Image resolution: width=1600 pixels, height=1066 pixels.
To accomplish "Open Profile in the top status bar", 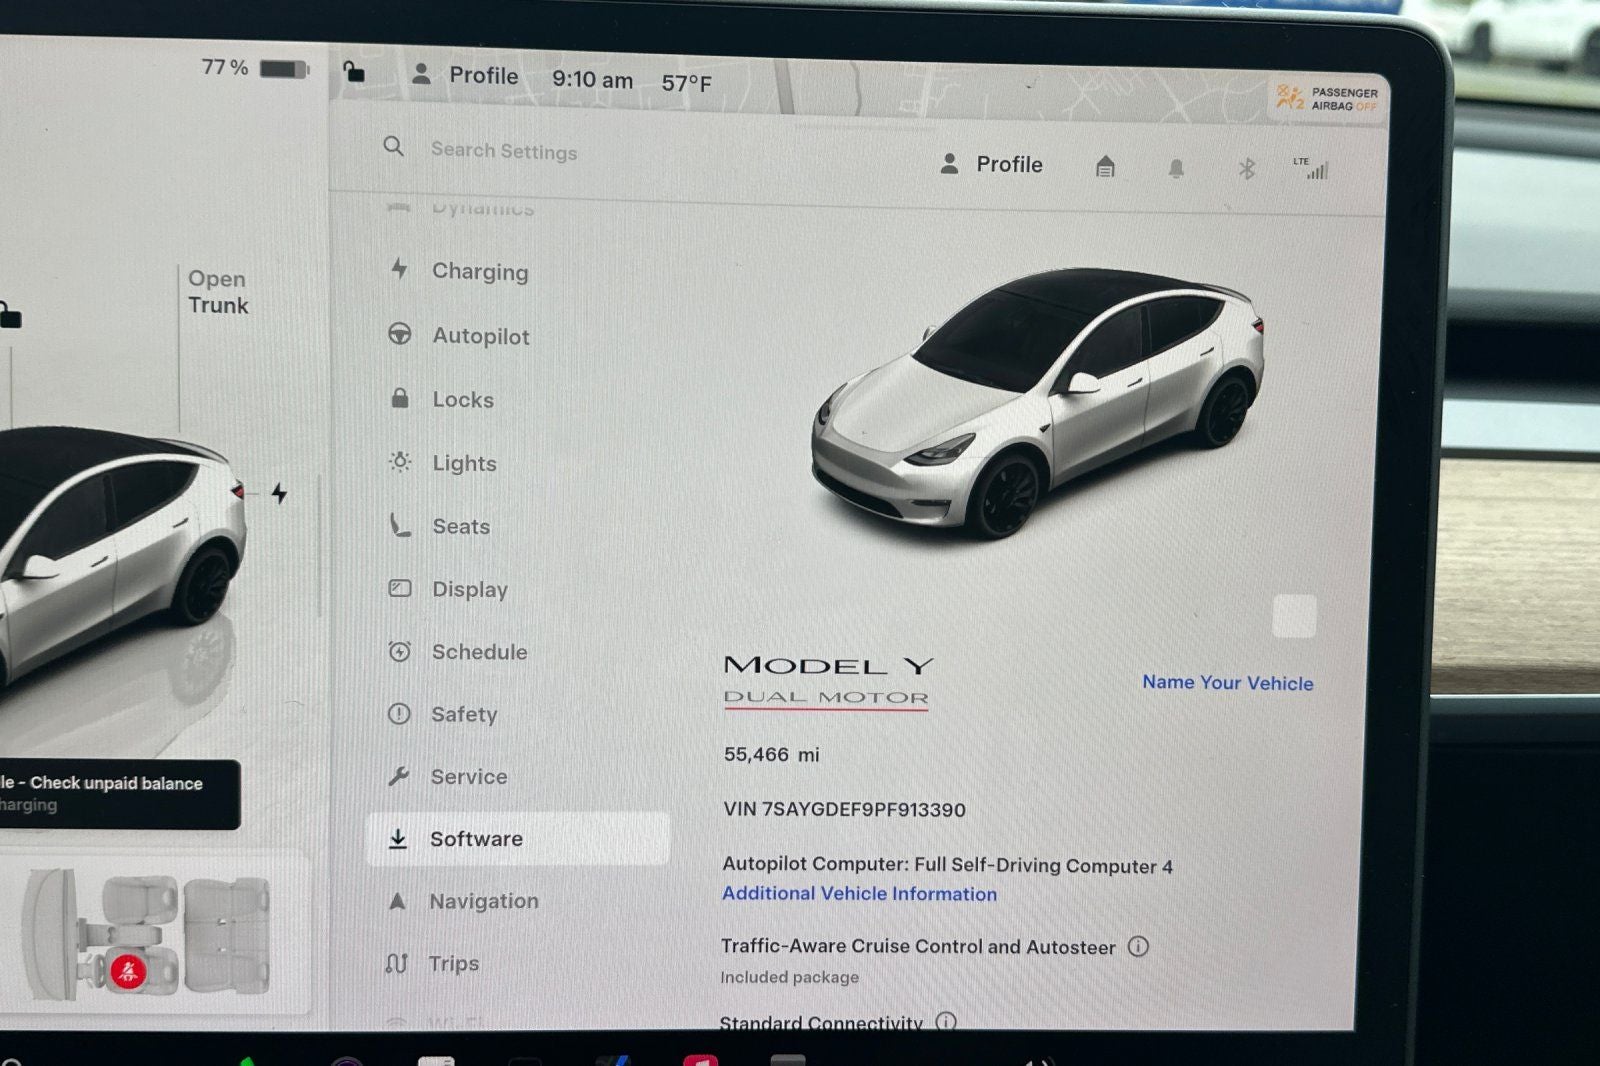I will point(465,75).
